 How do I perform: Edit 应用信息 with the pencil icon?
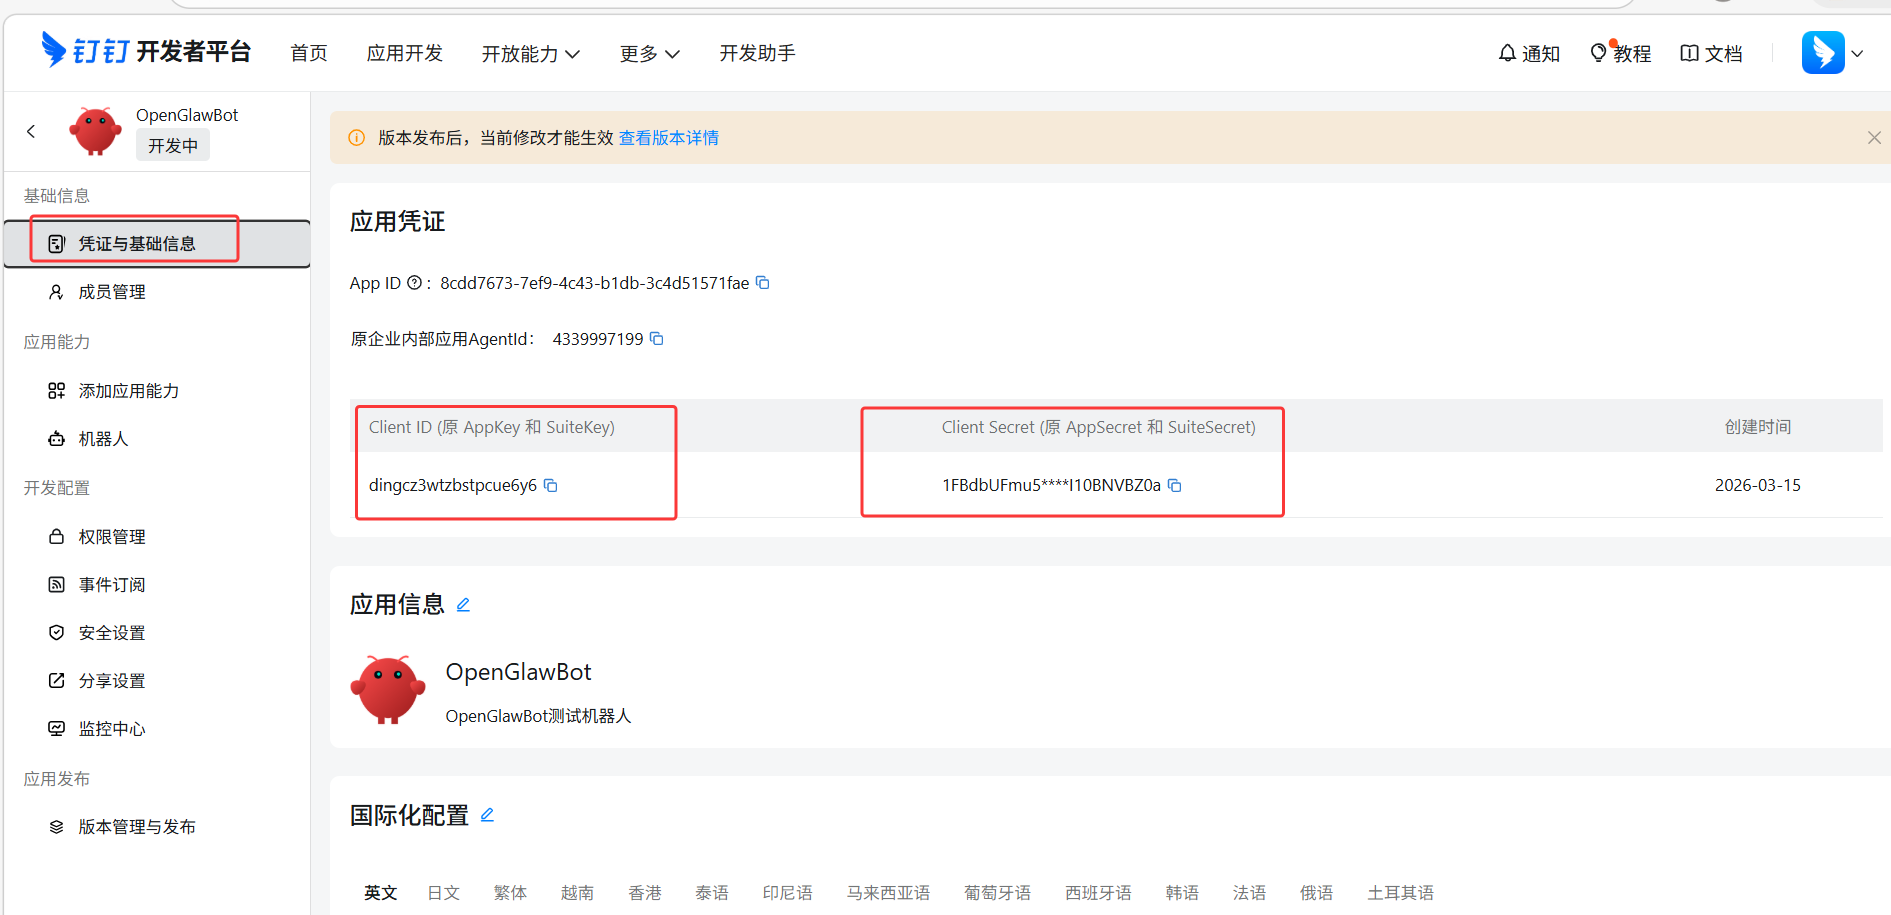[463, 605]
